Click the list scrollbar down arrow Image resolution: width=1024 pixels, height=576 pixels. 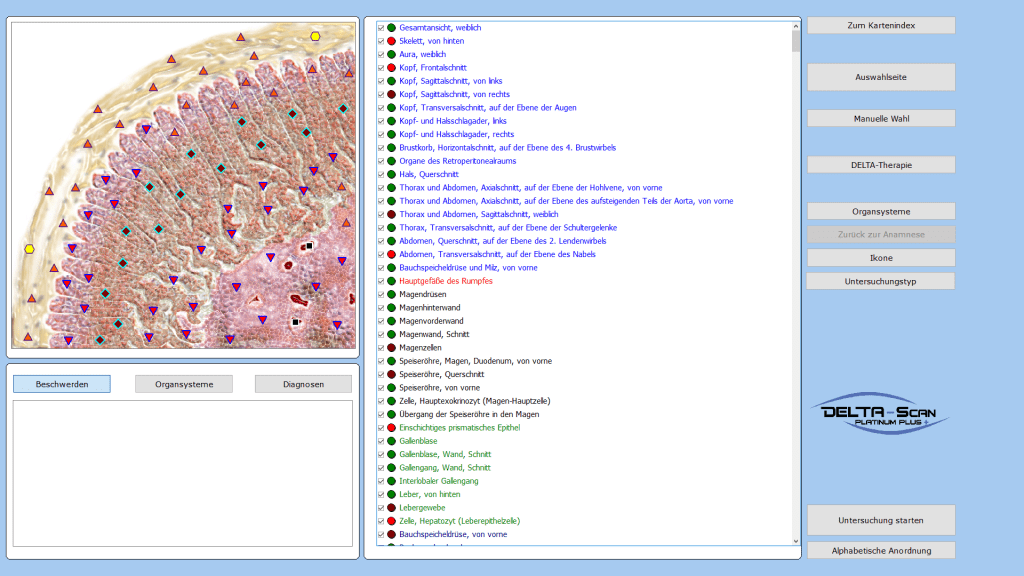(x=796, y=541)
